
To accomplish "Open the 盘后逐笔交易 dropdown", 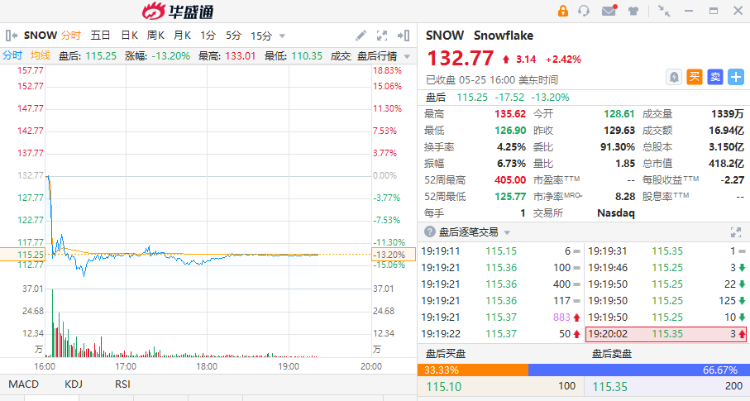I will [x=474, y=233].
